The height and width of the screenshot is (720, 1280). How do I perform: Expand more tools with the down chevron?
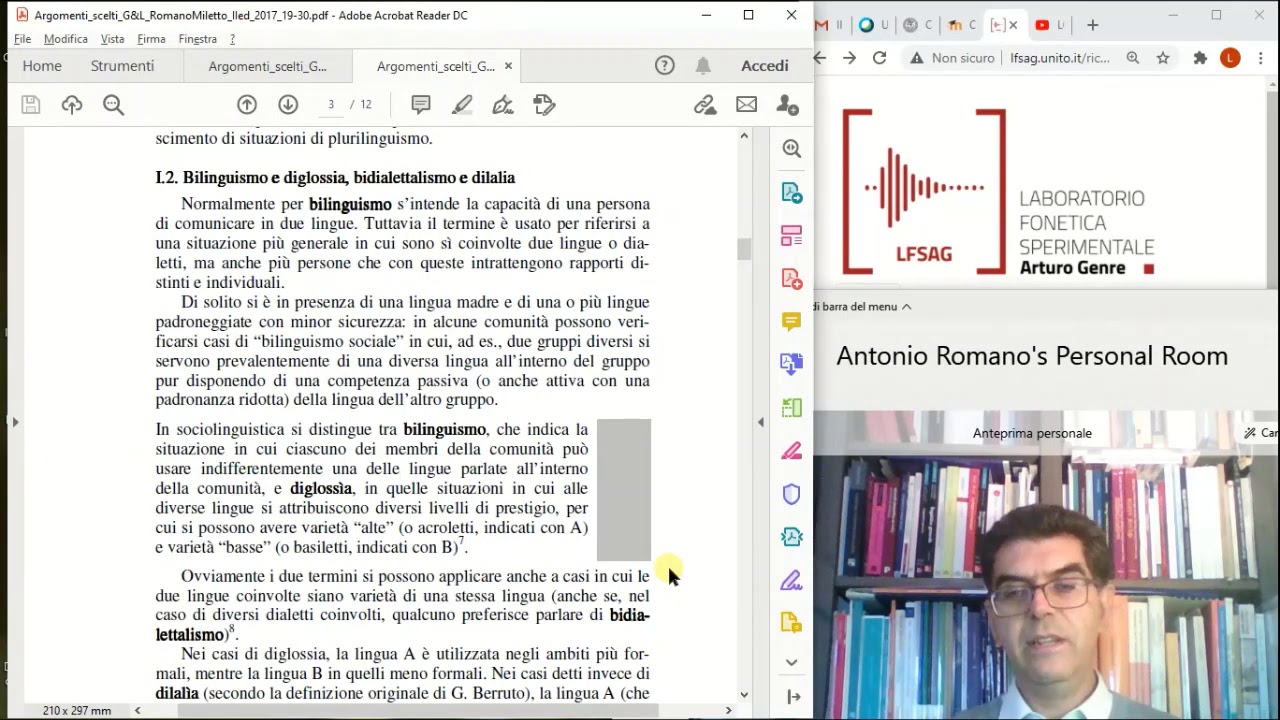[x=792, y=662]
